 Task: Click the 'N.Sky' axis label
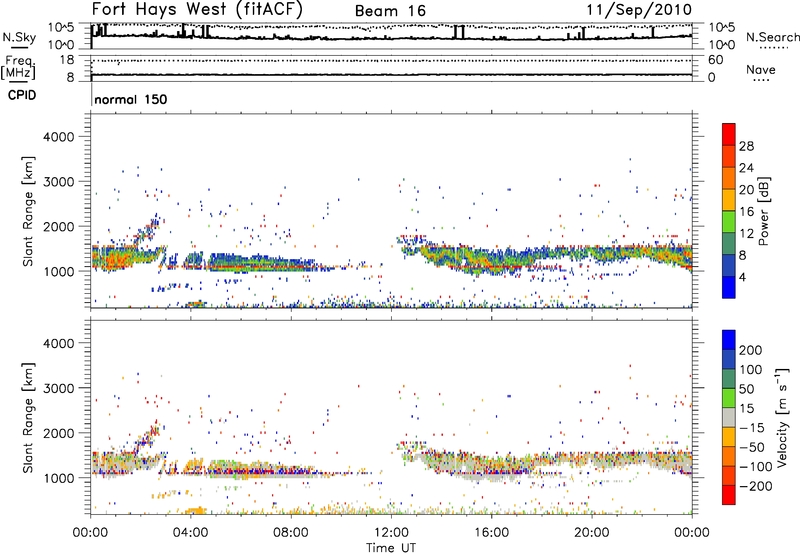(19, 37)
